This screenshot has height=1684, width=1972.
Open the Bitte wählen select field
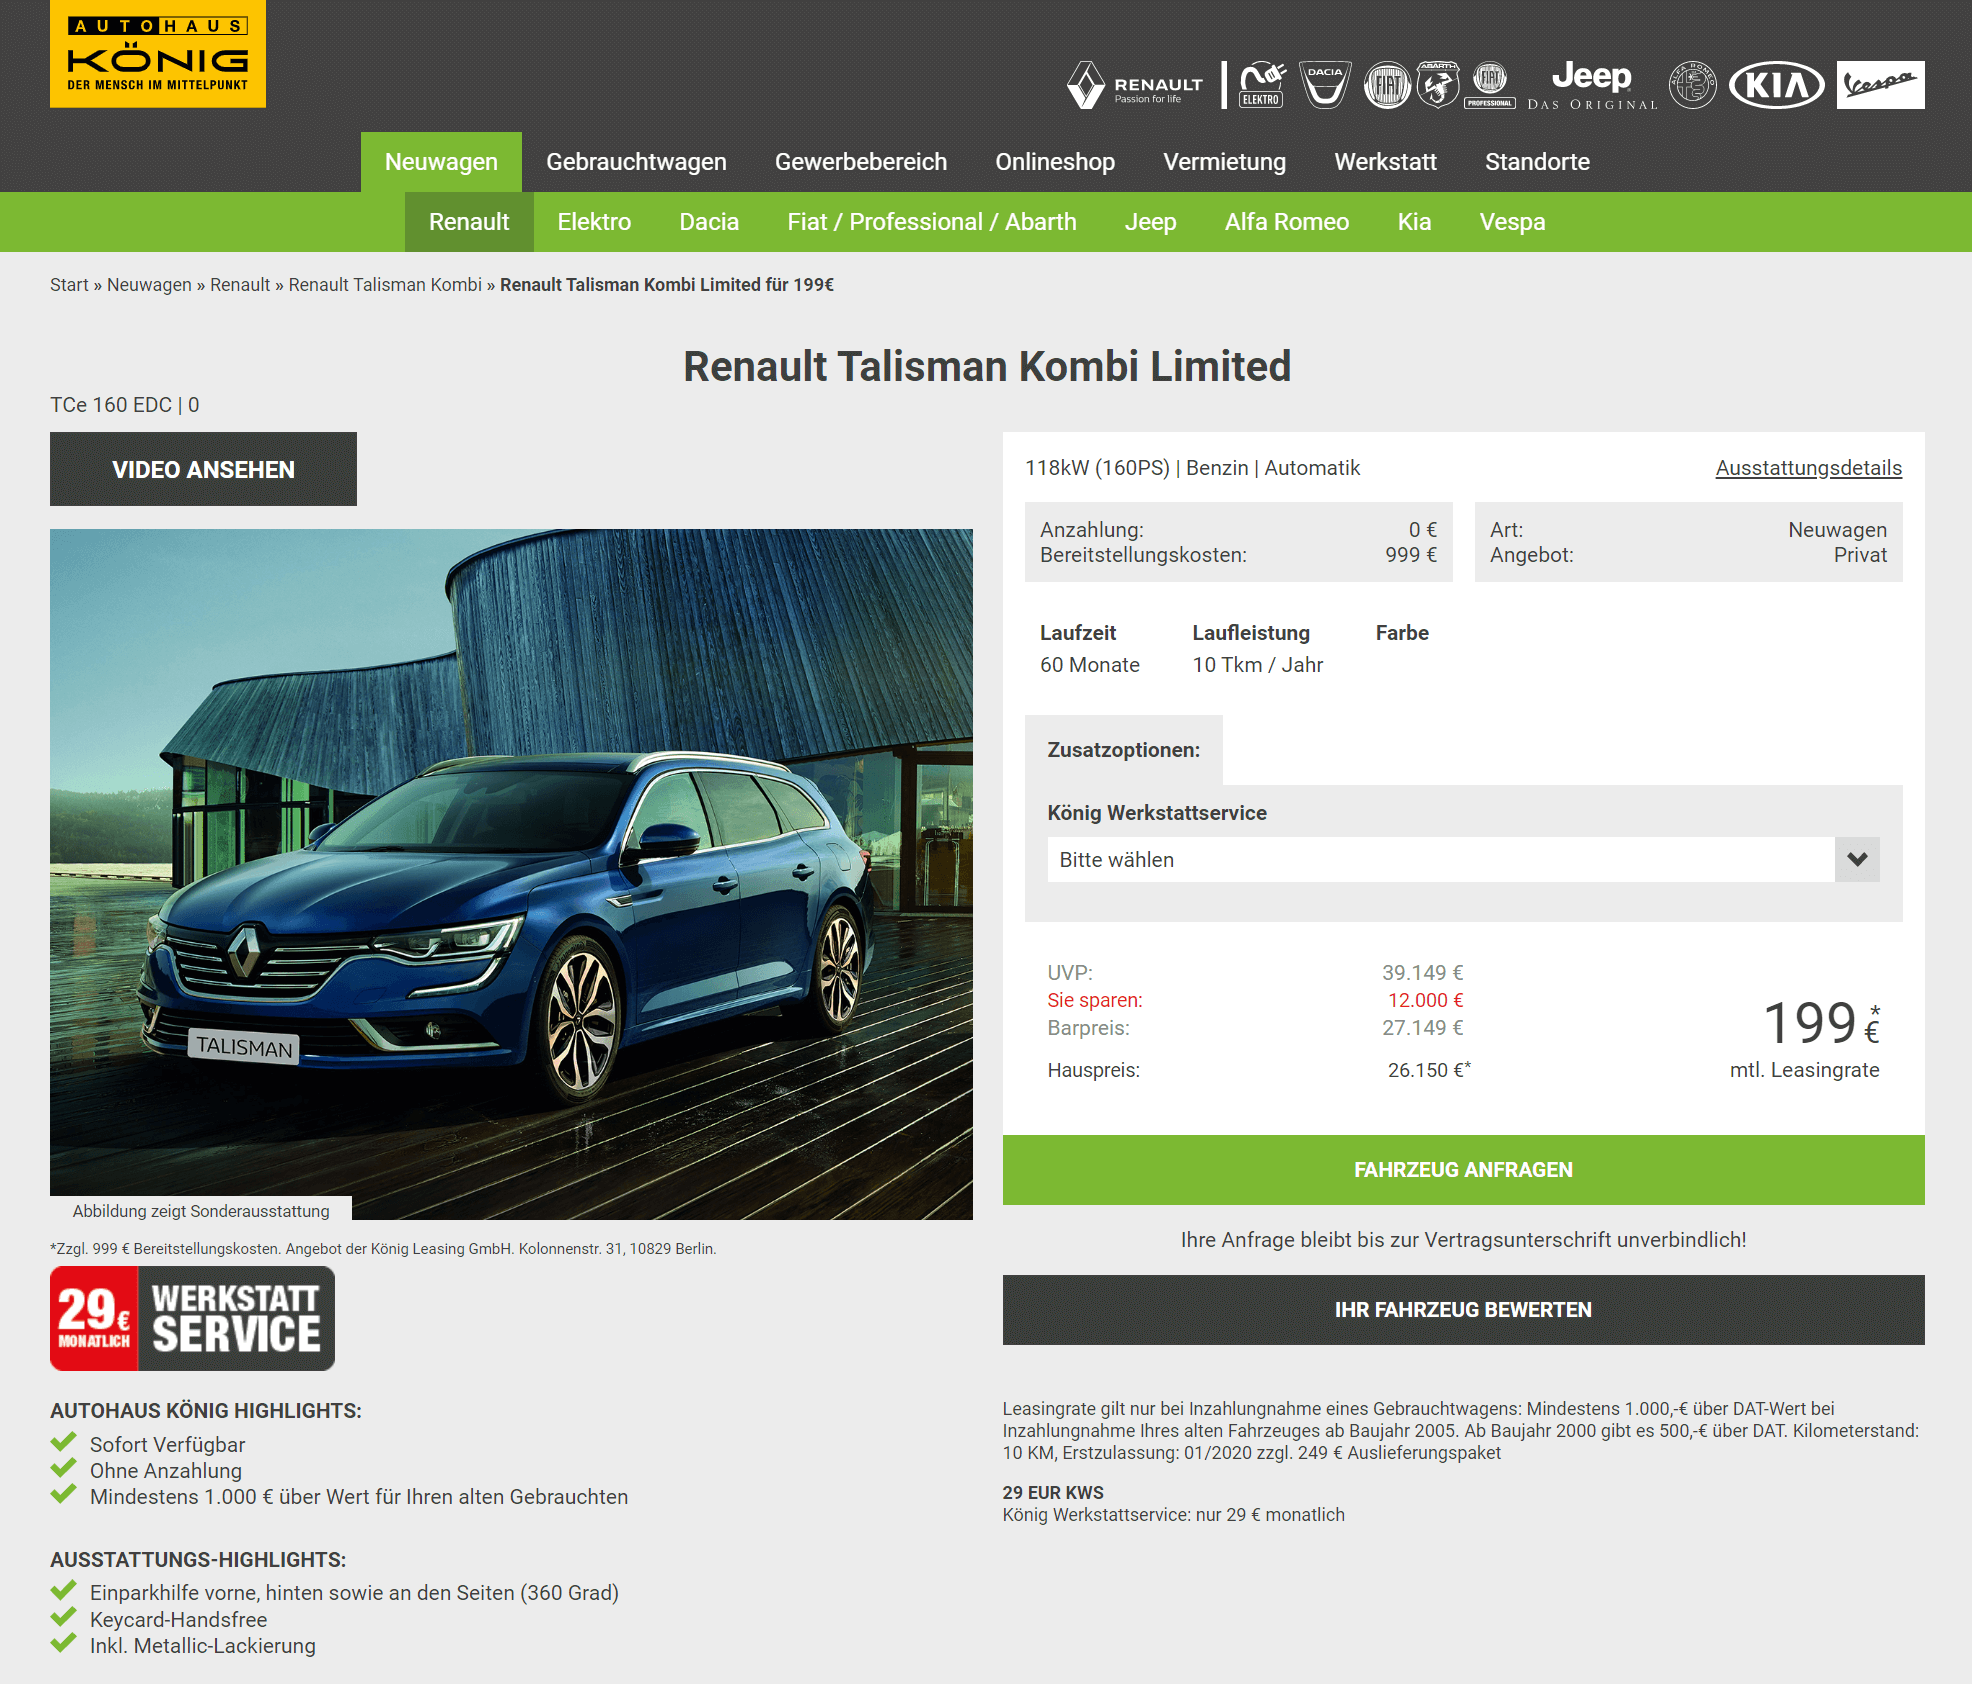(x=1463, y=860)
